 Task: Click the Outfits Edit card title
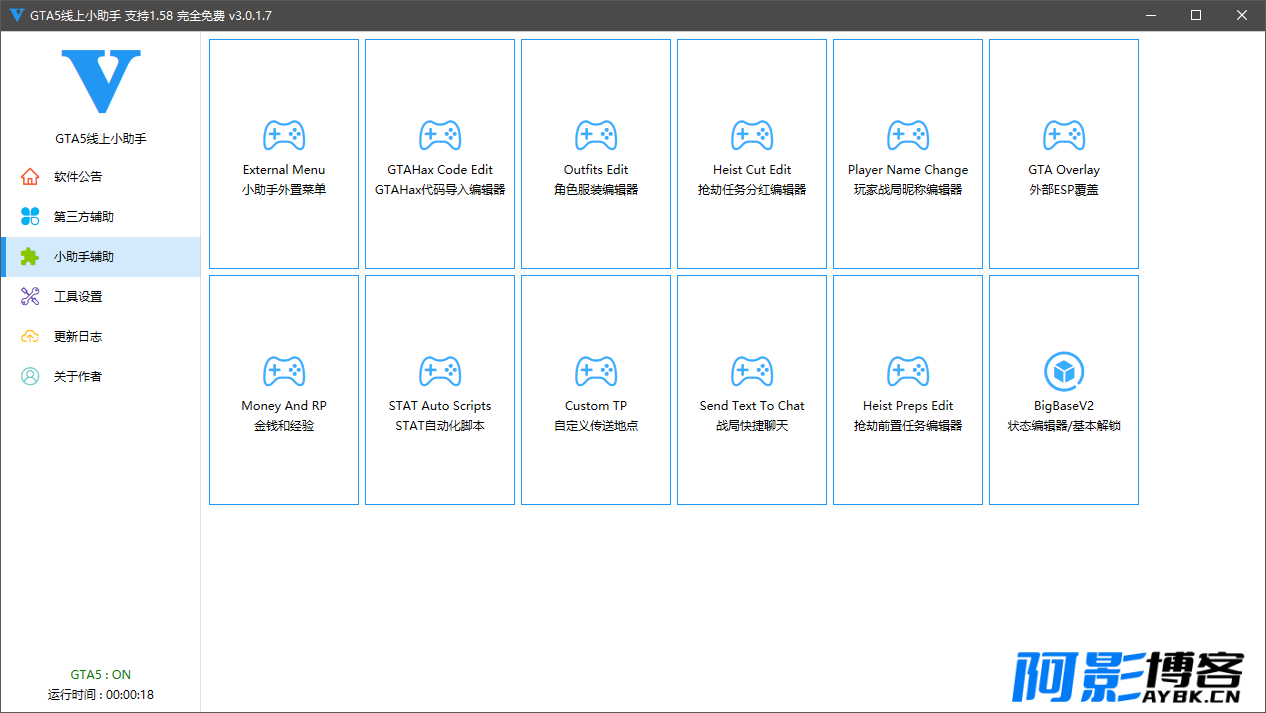coord(596,170)
